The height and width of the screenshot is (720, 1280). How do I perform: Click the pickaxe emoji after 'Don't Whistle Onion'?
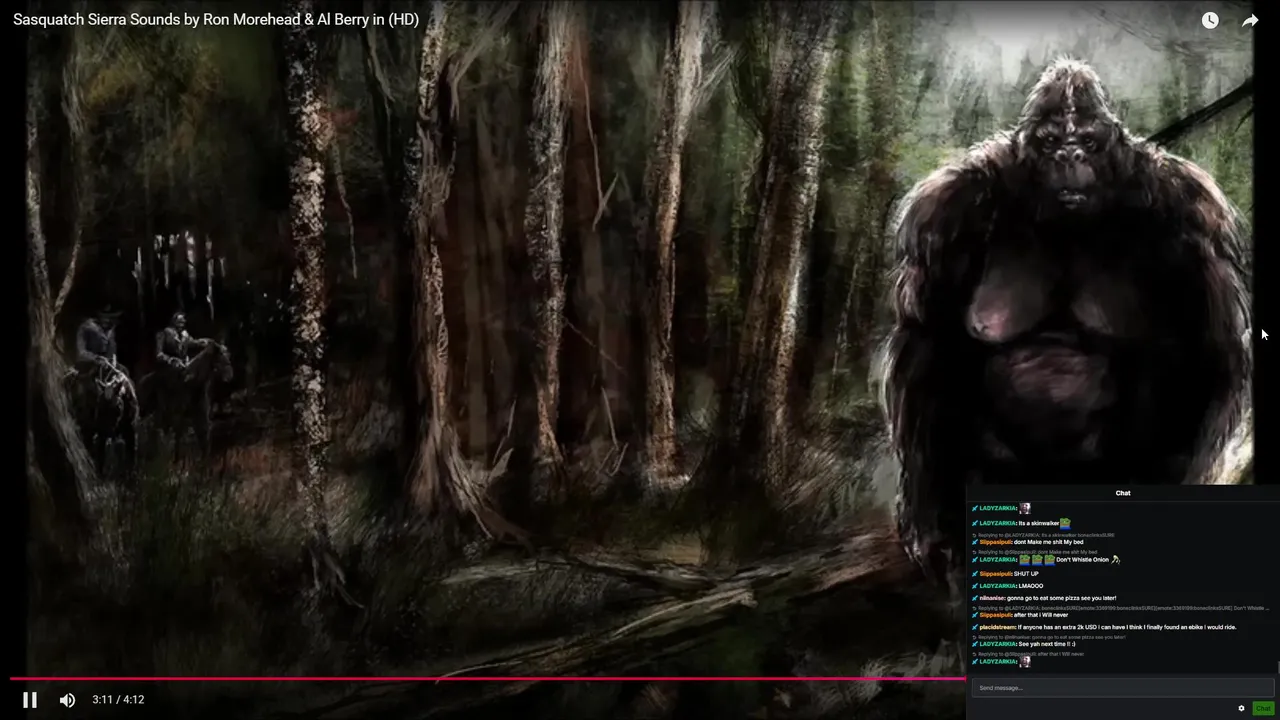1115,560
